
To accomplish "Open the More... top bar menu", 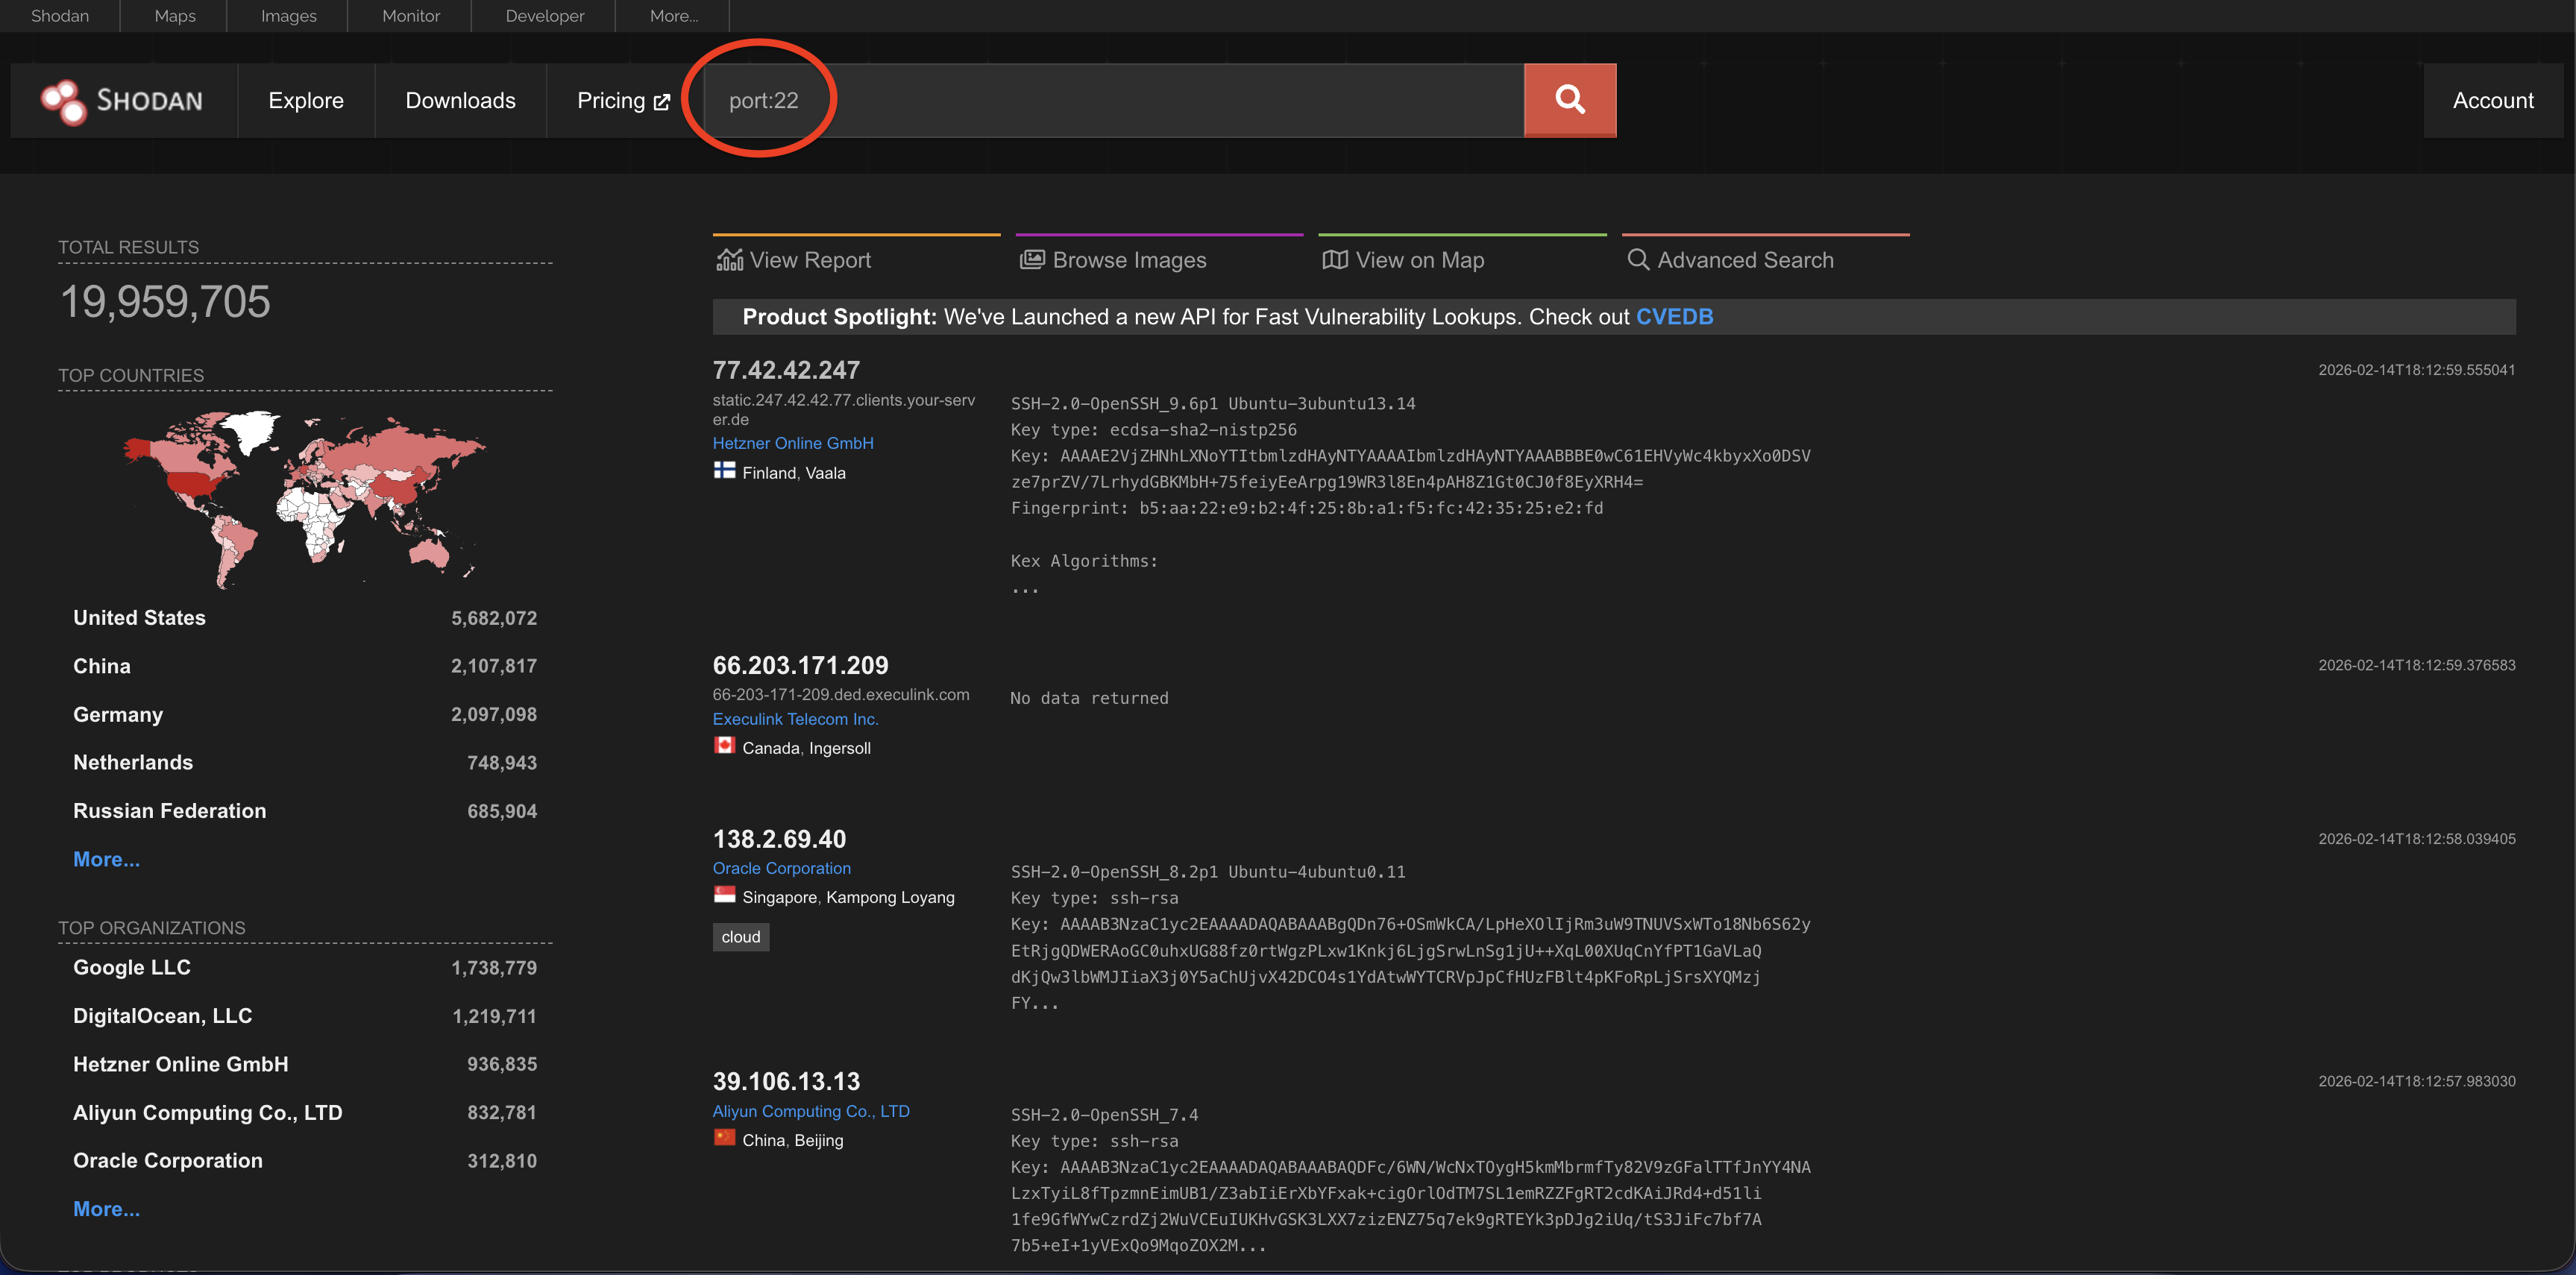I will coord(673,16).
